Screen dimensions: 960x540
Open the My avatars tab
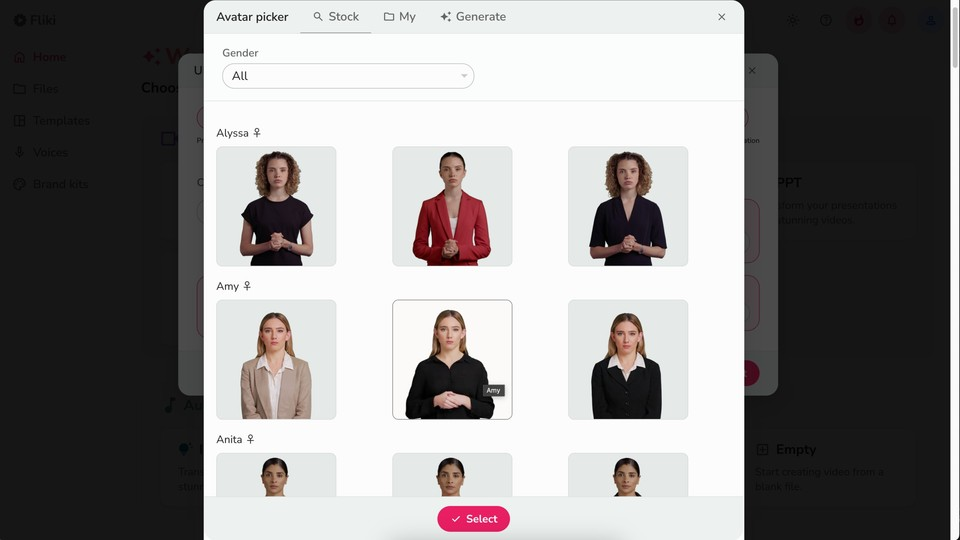coord(399,17)
